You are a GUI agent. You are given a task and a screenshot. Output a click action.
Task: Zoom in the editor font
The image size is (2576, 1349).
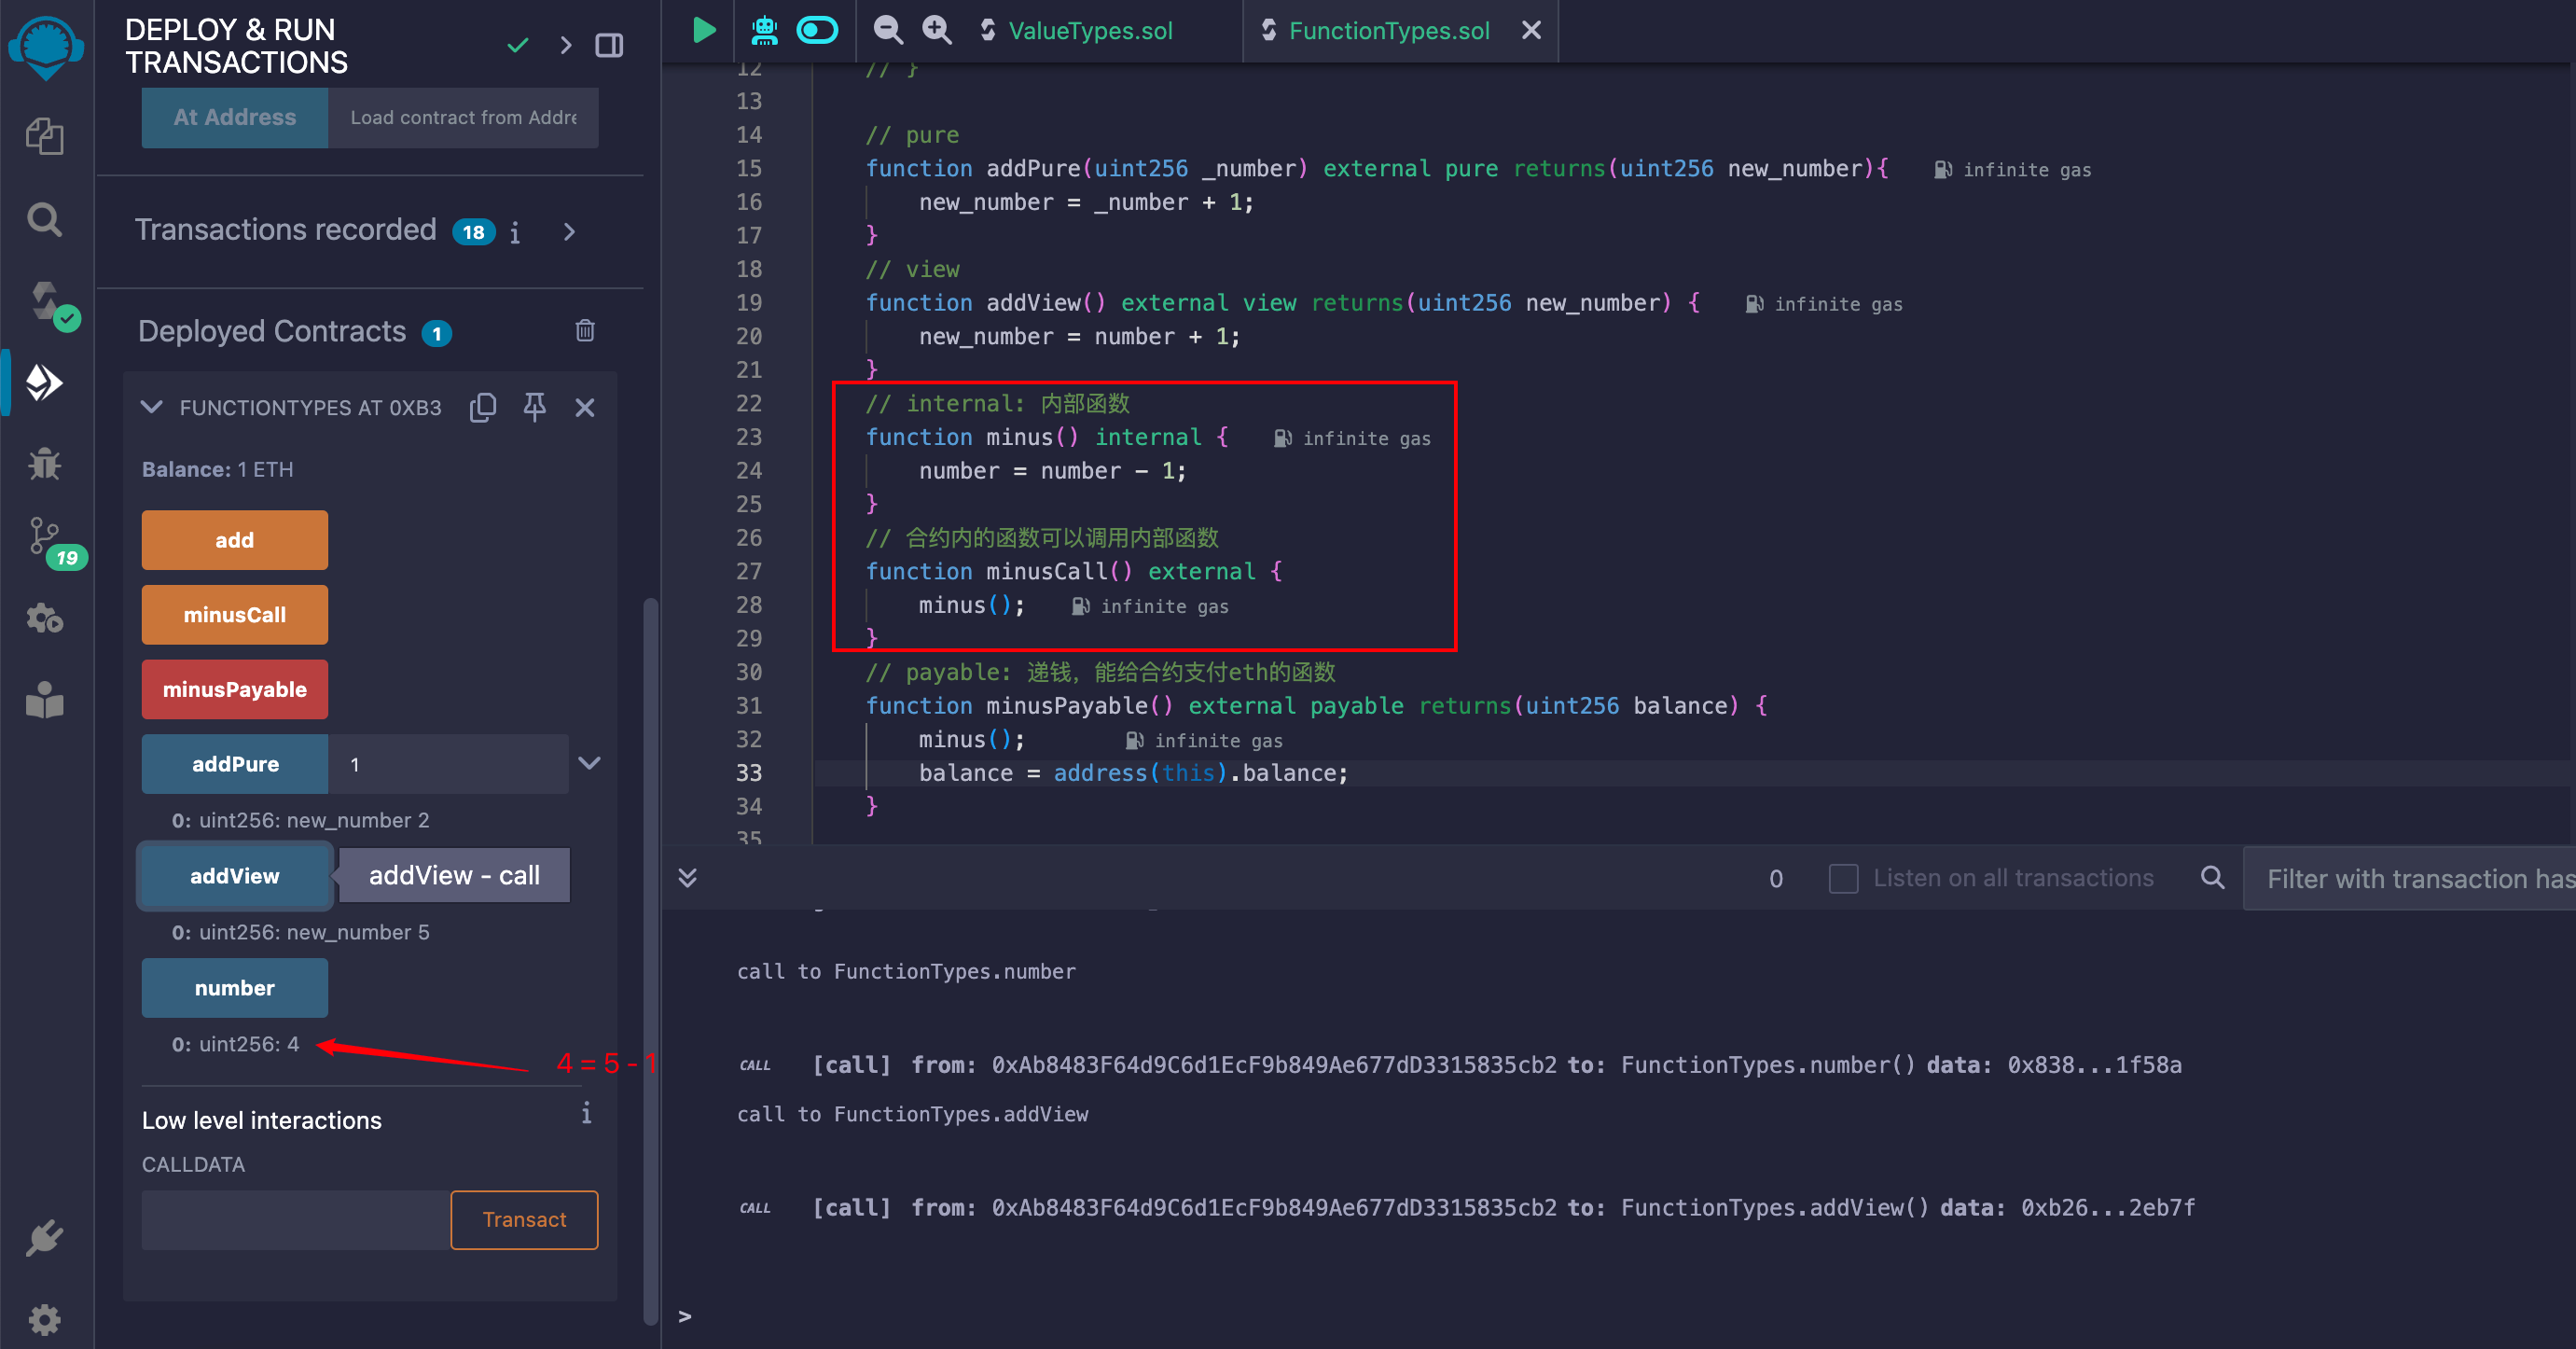(937, 30)
